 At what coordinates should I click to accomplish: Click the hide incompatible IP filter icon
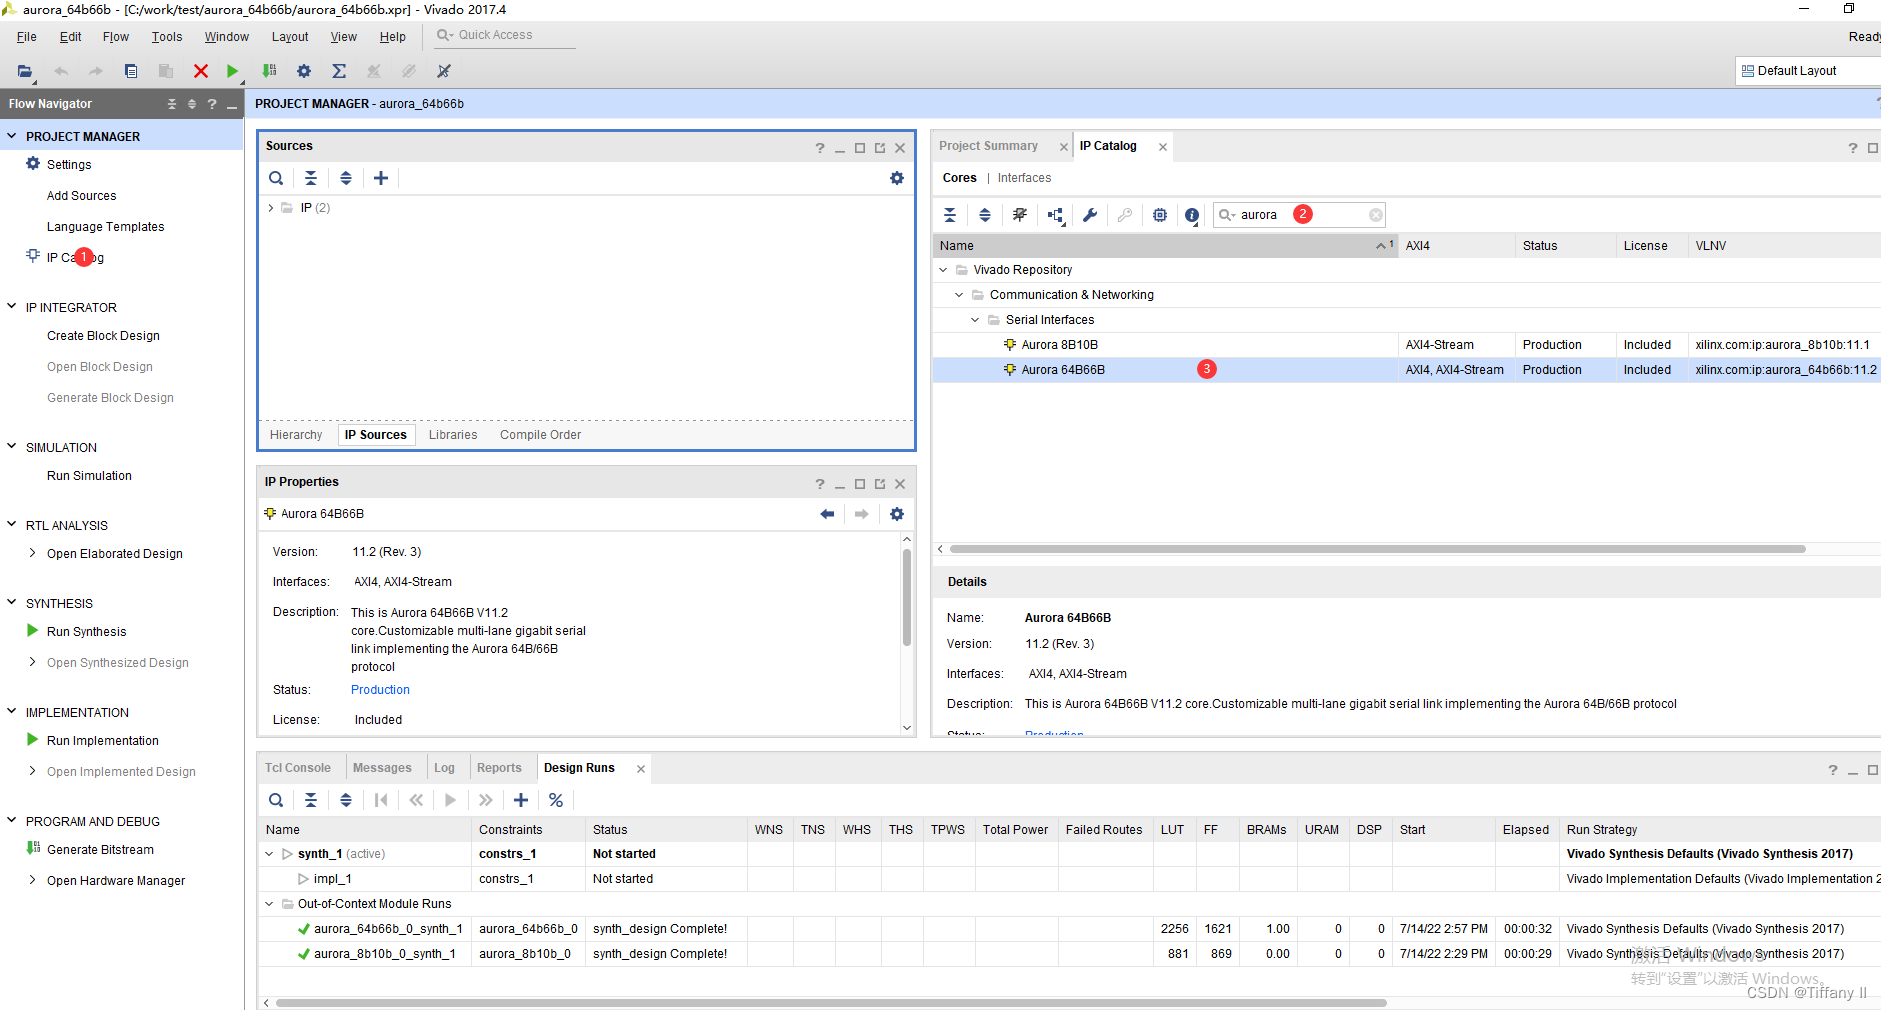pos(1020,215)
